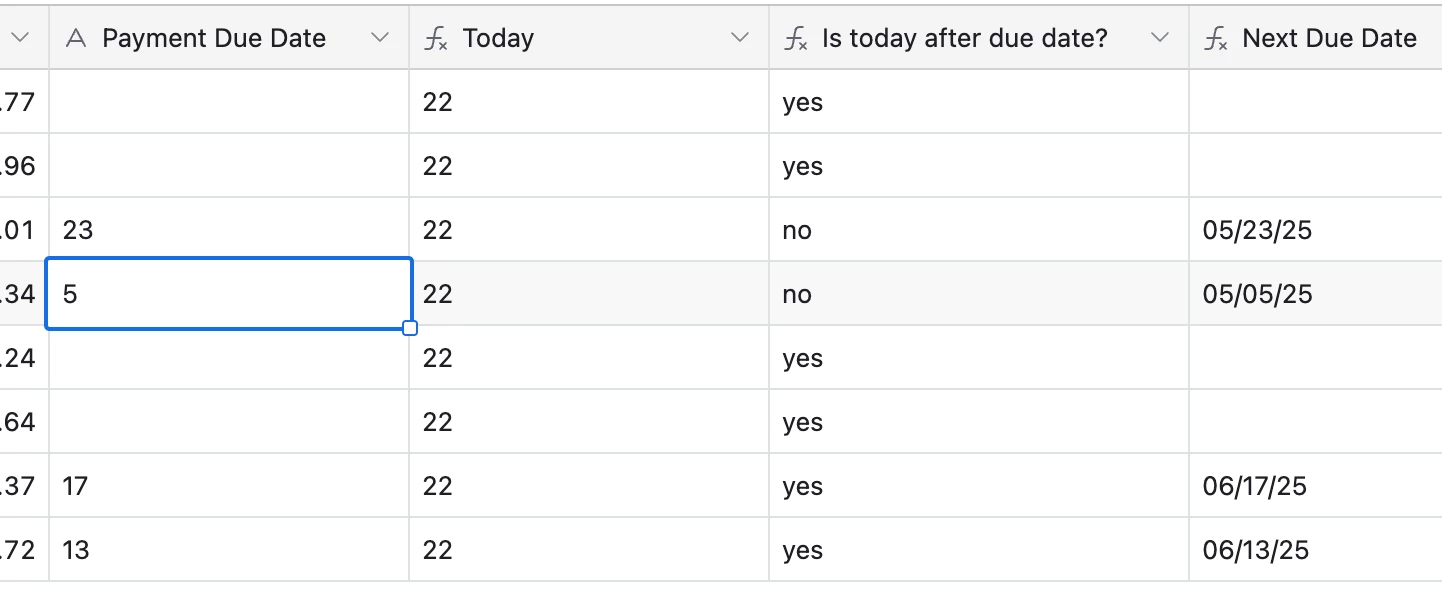Click the formula icon next to Today
Screen dimensions: 1442x604
point(436,40)
